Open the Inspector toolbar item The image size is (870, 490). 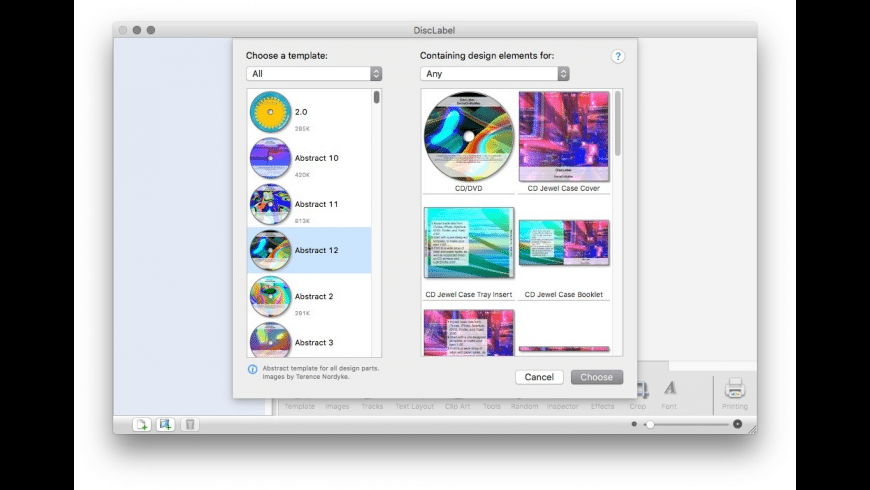[x=563, y=406]
